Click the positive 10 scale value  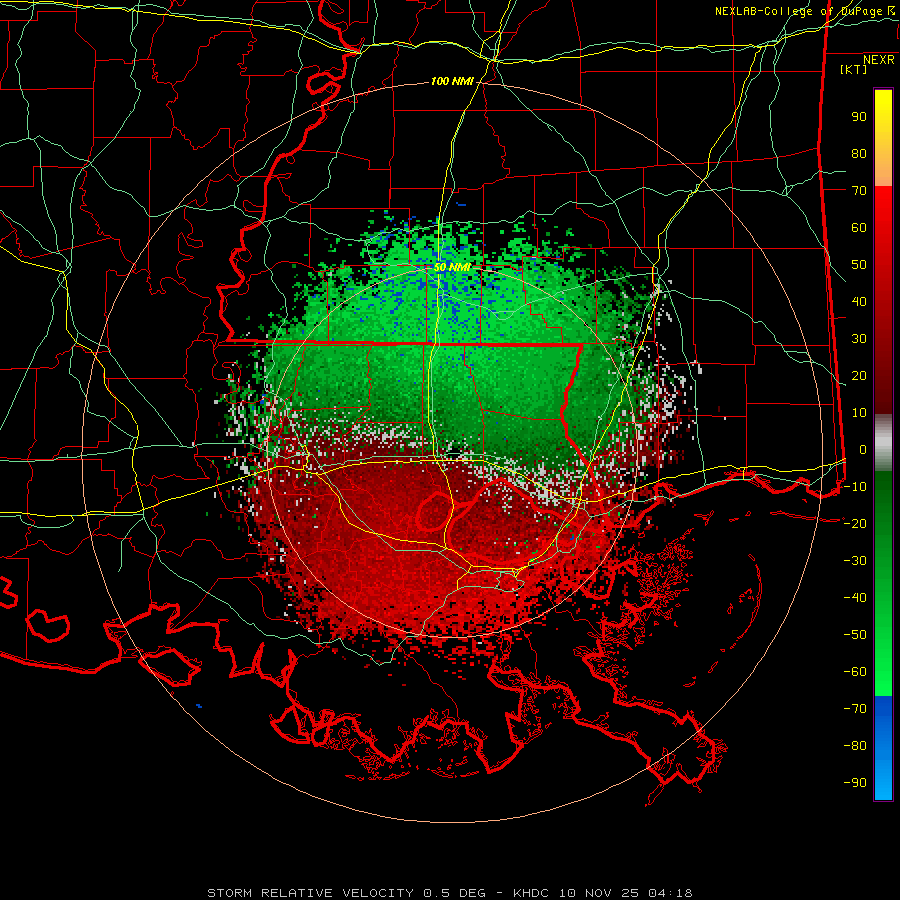pos(859,413)
